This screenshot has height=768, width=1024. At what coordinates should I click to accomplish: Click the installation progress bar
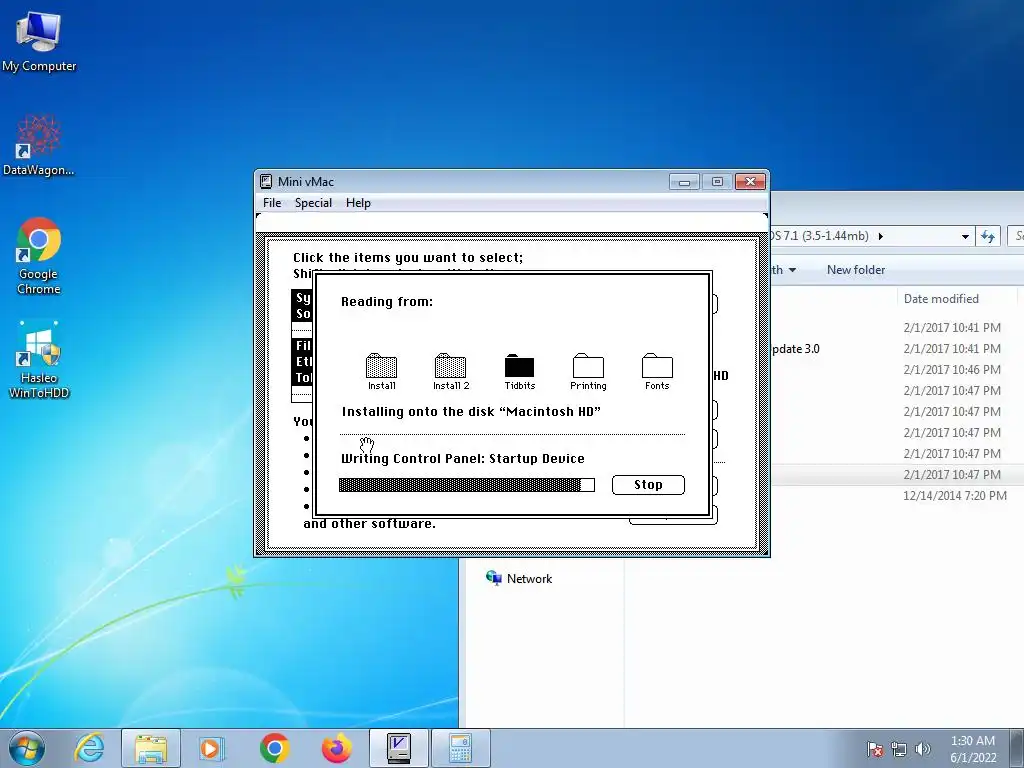tap(466, 485)
